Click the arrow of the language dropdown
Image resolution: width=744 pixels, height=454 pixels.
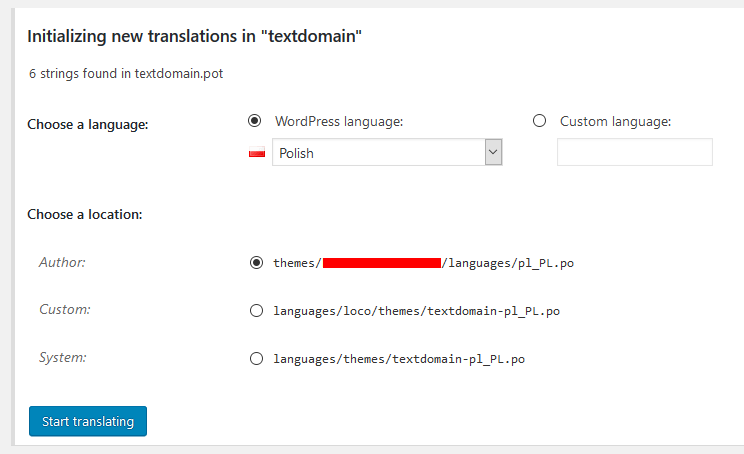(492, 152)
